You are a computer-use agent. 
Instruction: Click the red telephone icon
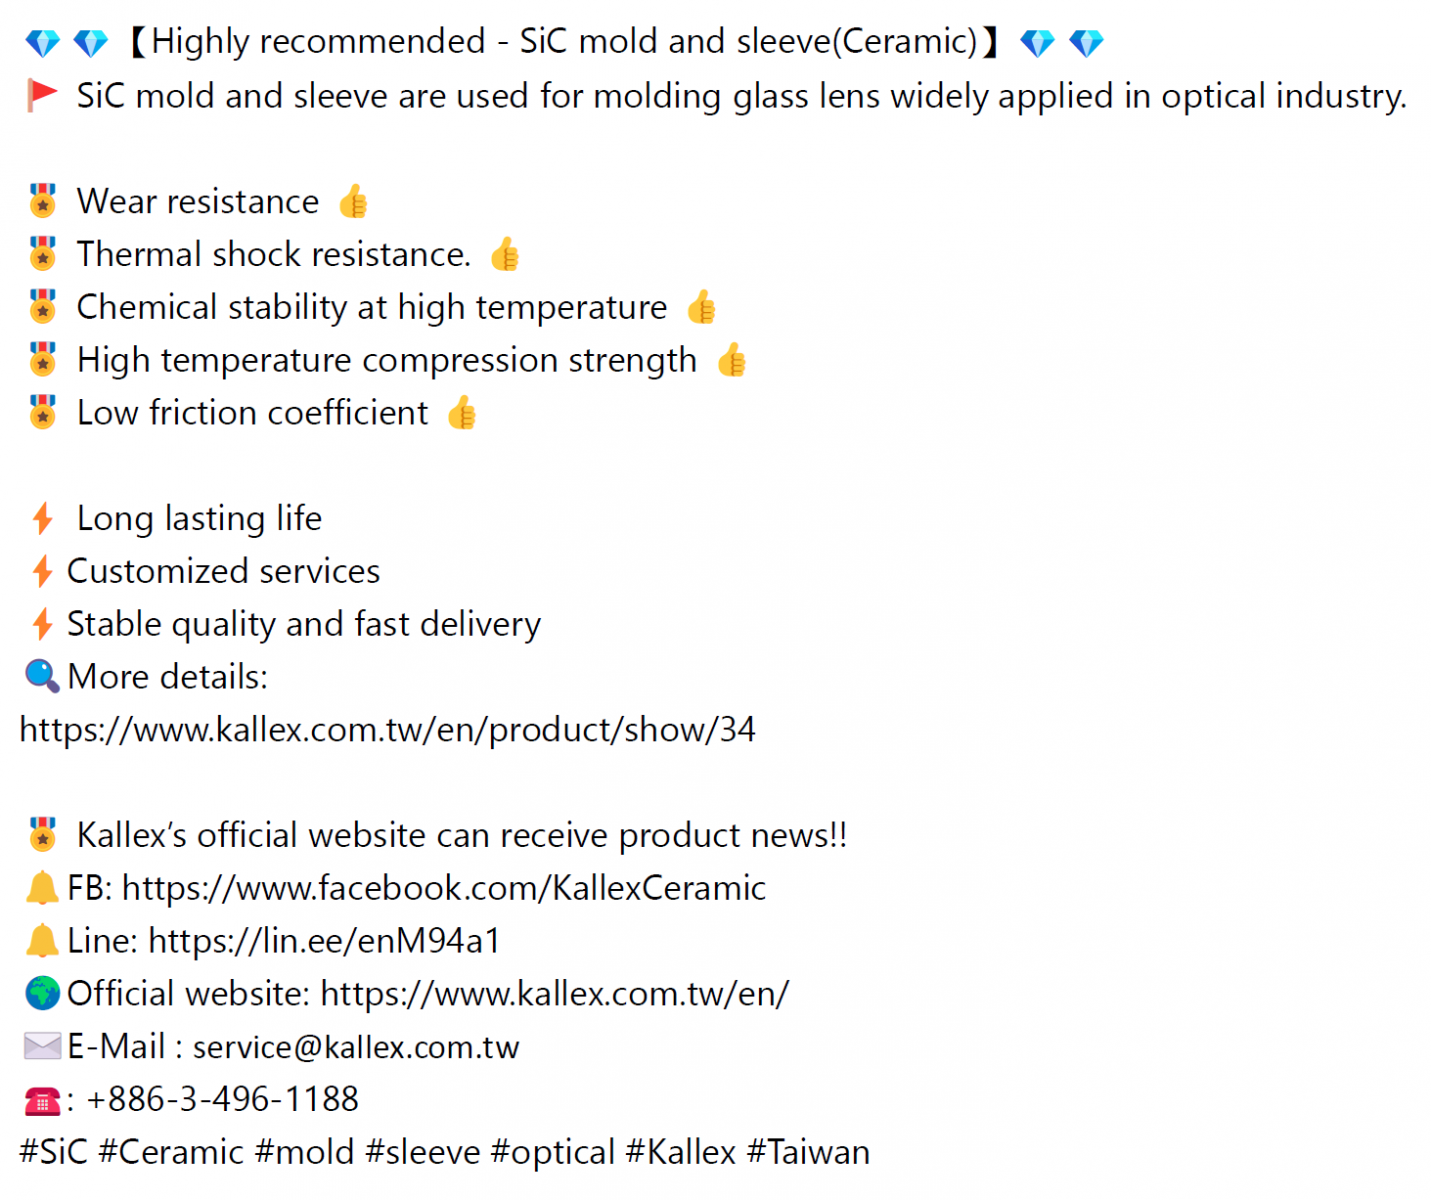tap(42, 1101)
